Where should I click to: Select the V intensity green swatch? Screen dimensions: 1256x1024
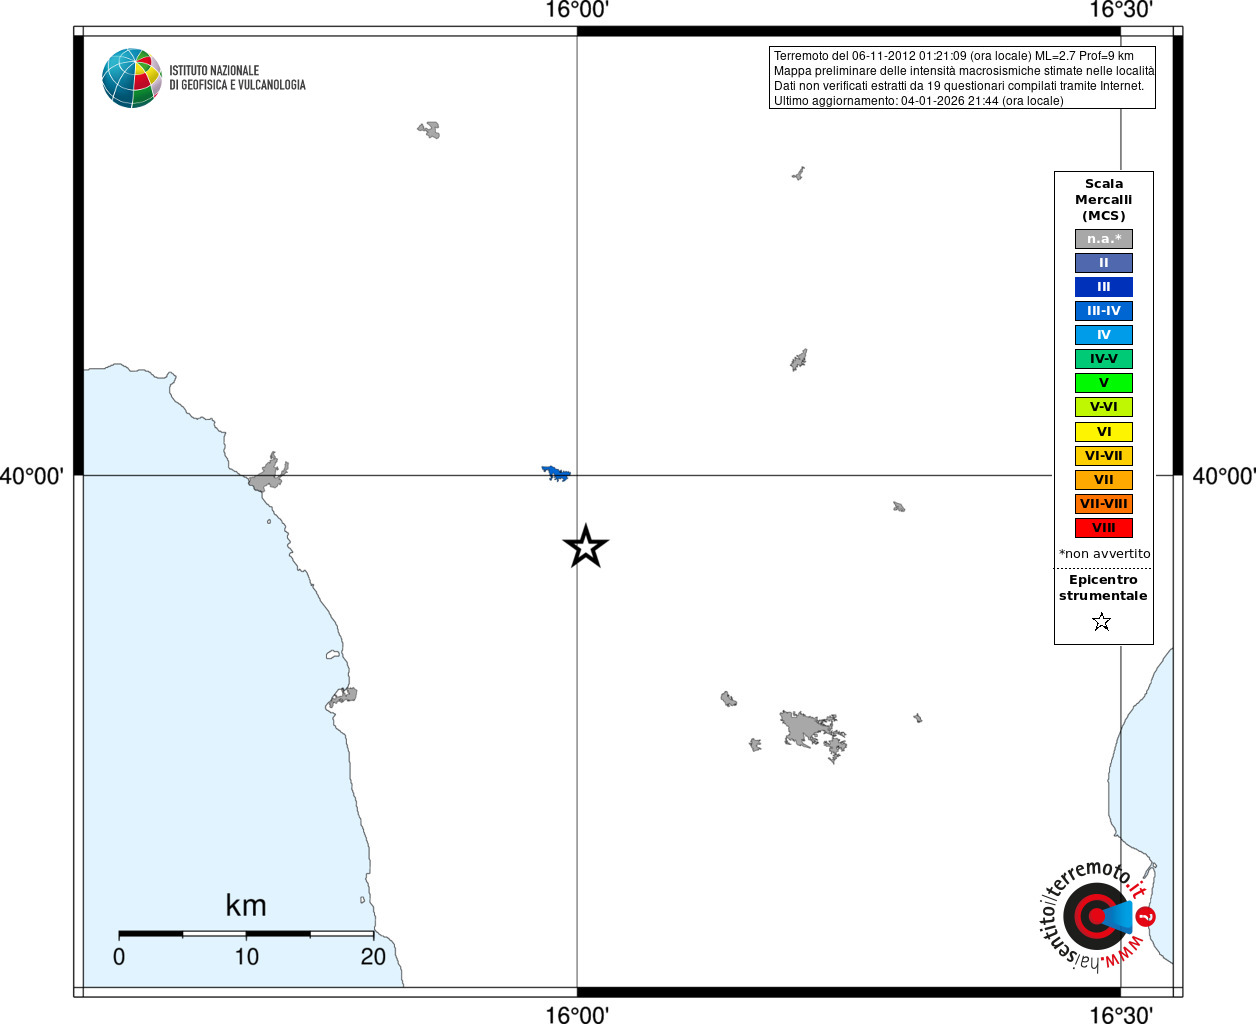tap(1104, 383)
